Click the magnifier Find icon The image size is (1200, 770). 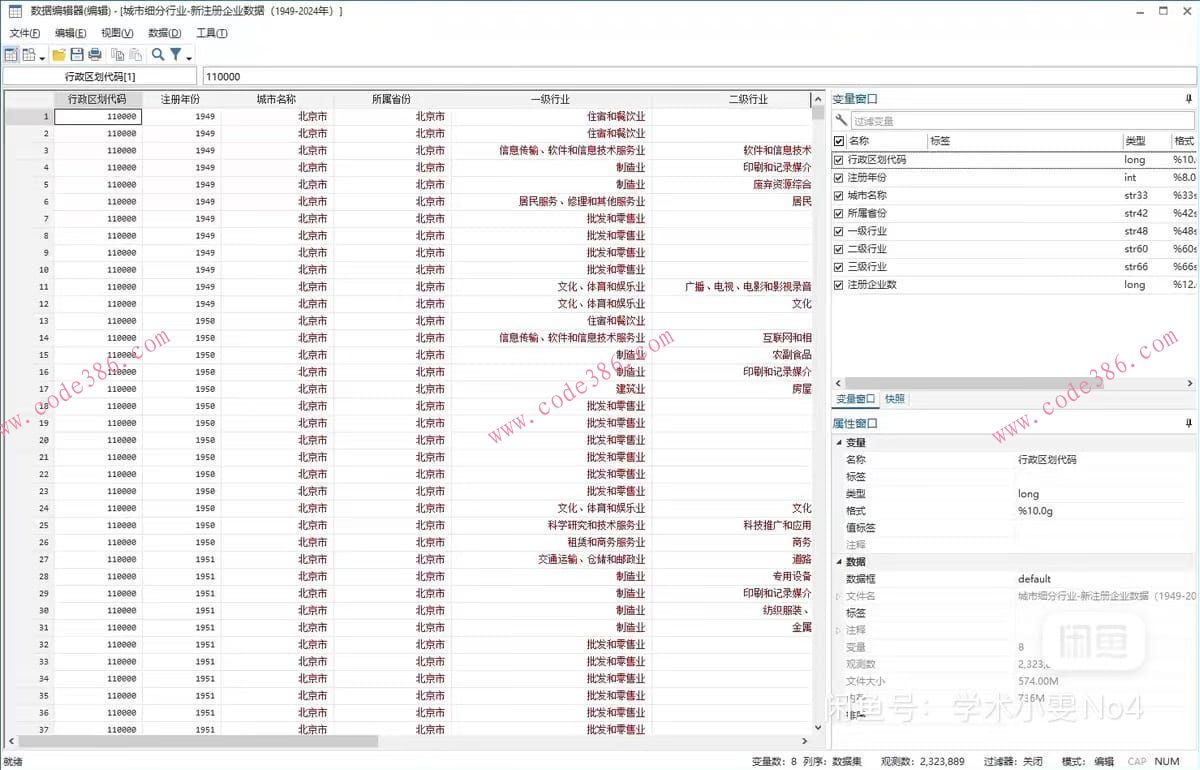click(x=157, y=55)
